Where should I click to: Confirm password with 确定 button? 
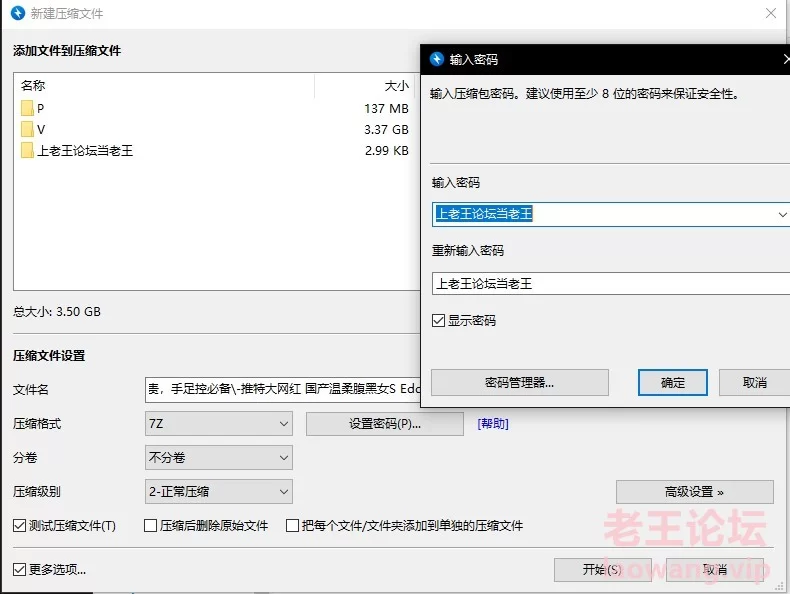tap(673, 382)
